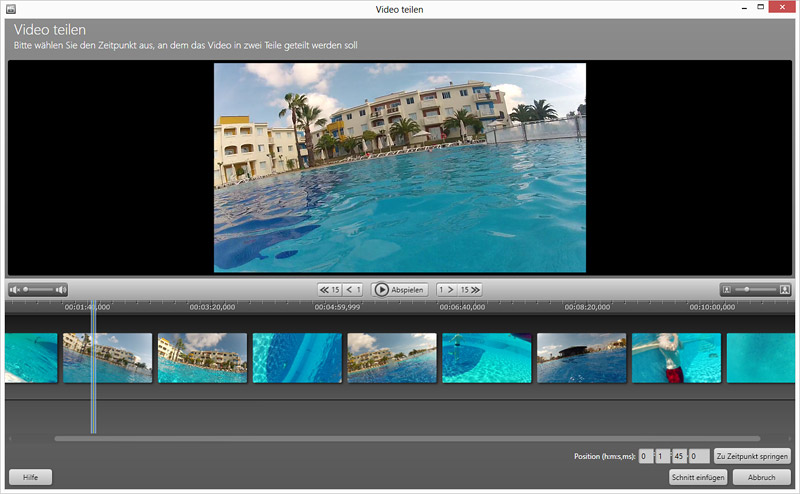Viewport: 800px width, 494px height.
Task: Click the small thumbnail zoom-out icon
Action: 726,289
